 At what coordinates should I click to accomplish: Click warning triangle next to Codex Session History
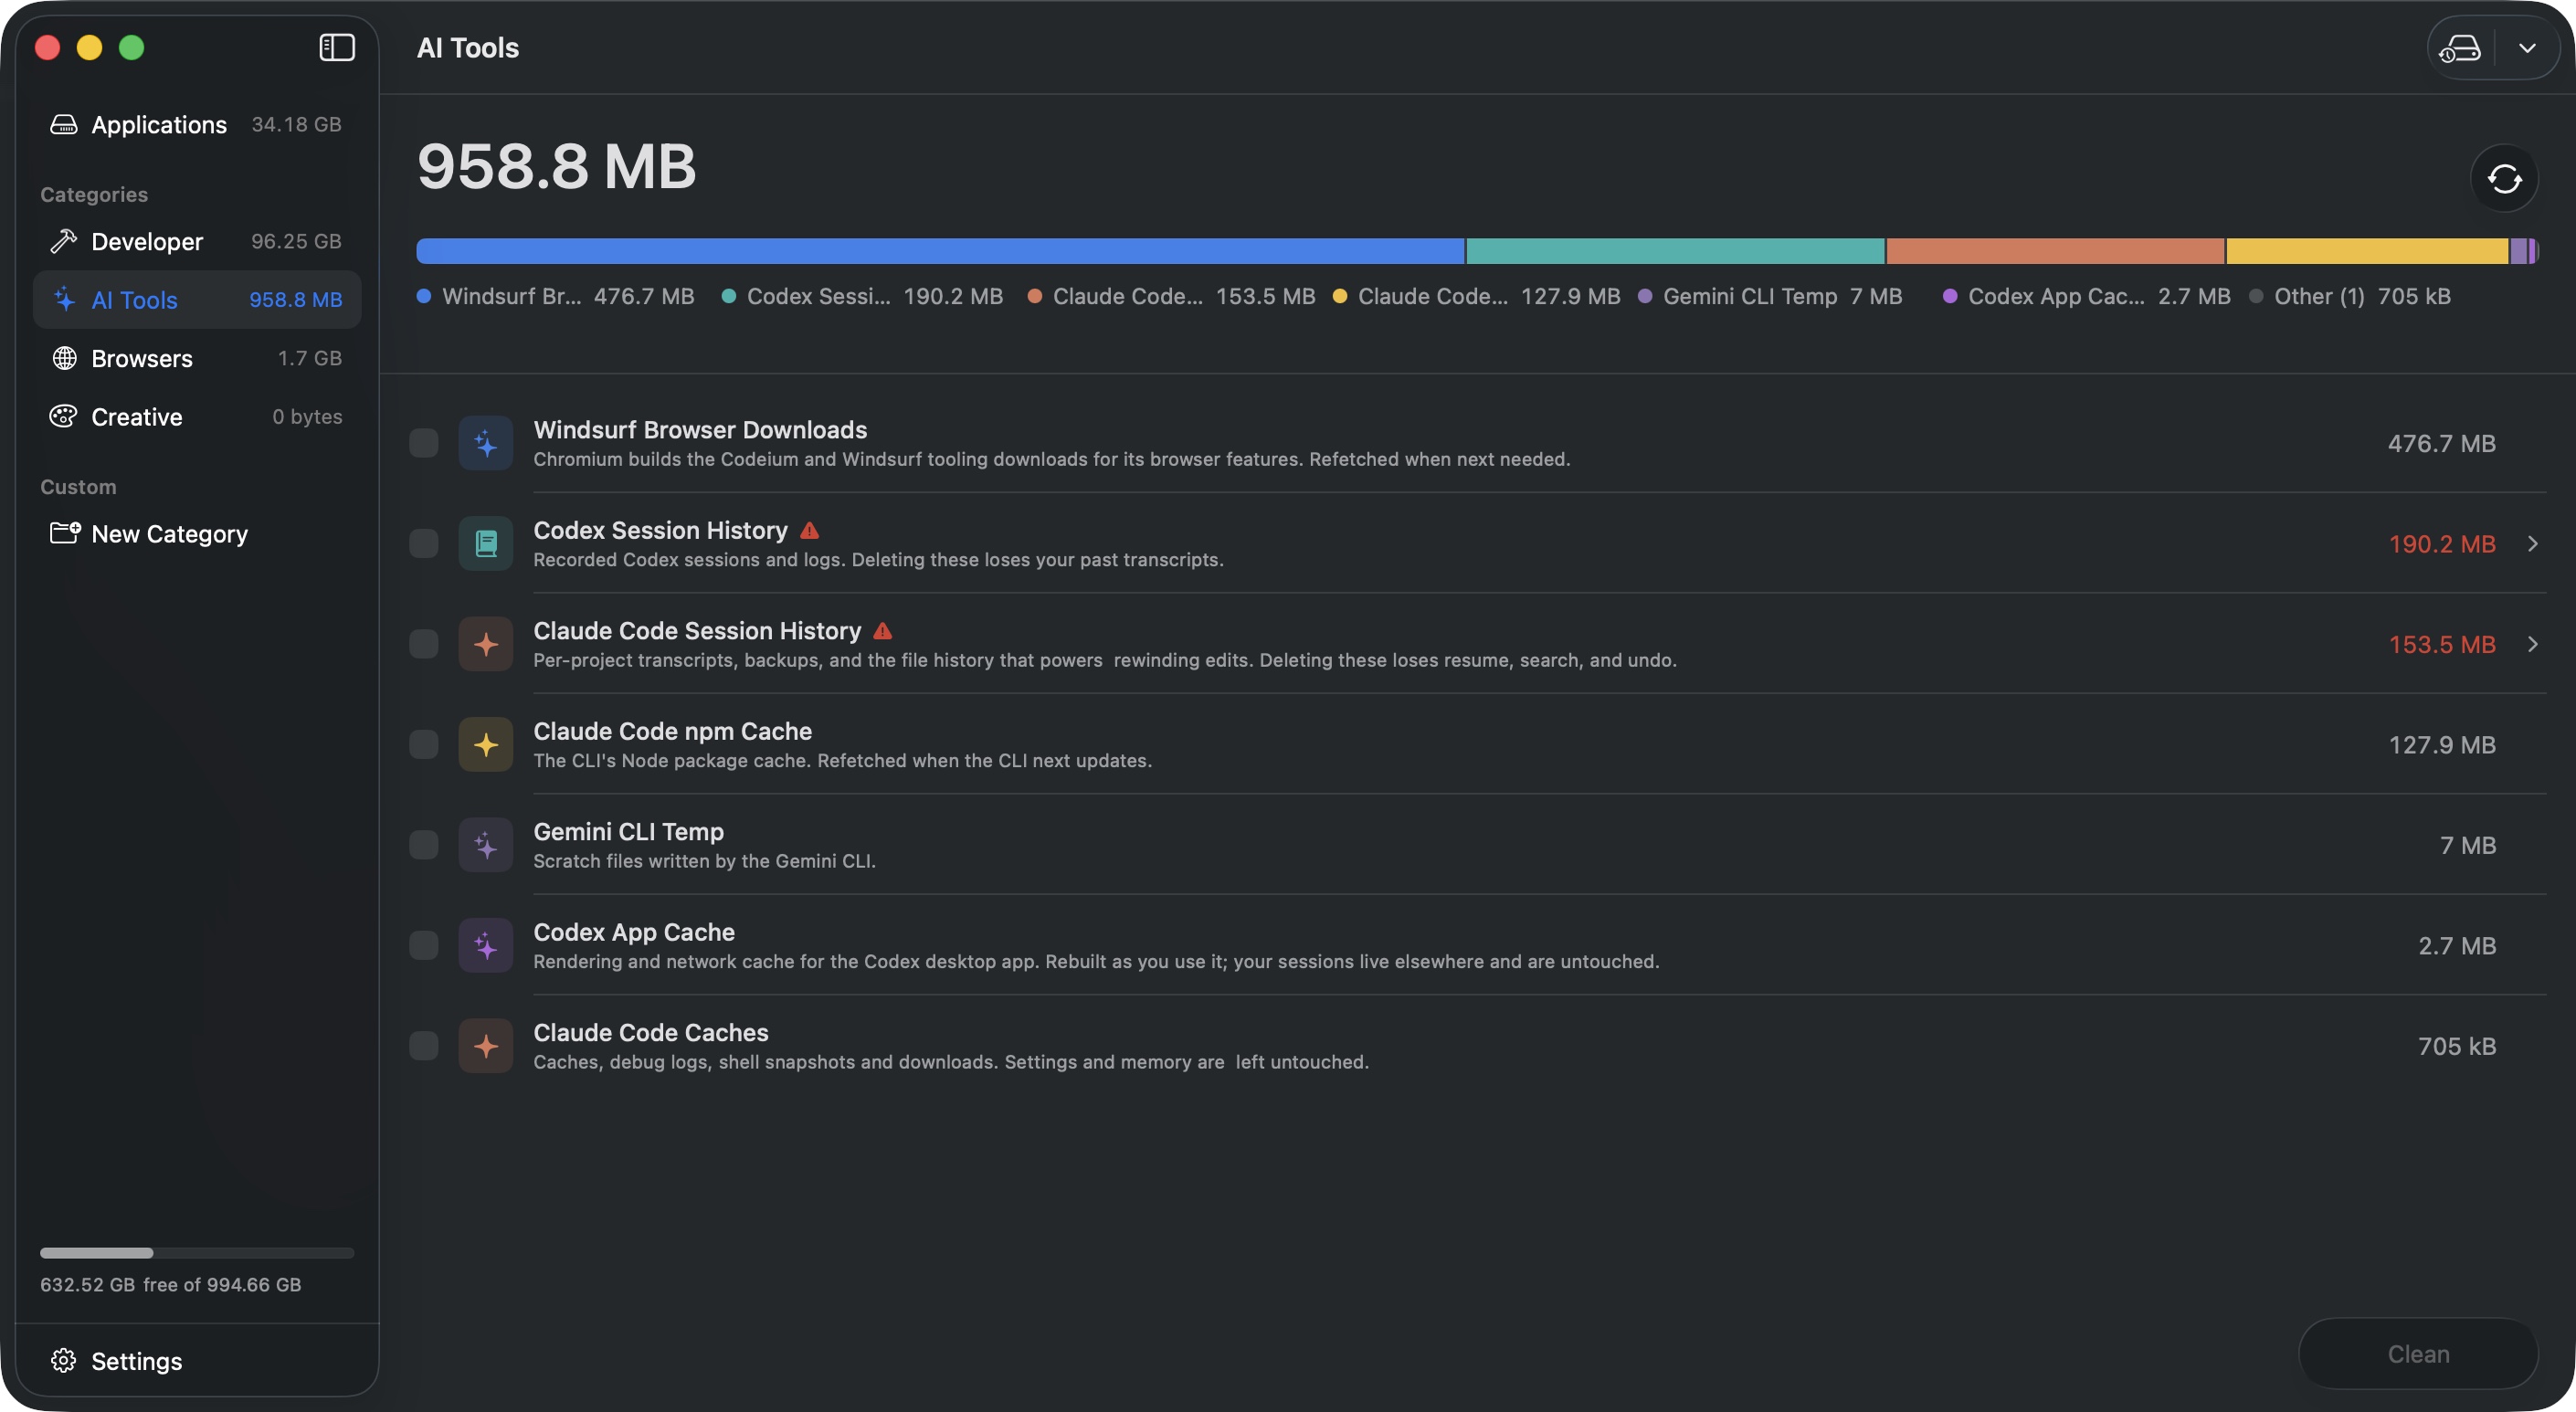tap(810, 530)
